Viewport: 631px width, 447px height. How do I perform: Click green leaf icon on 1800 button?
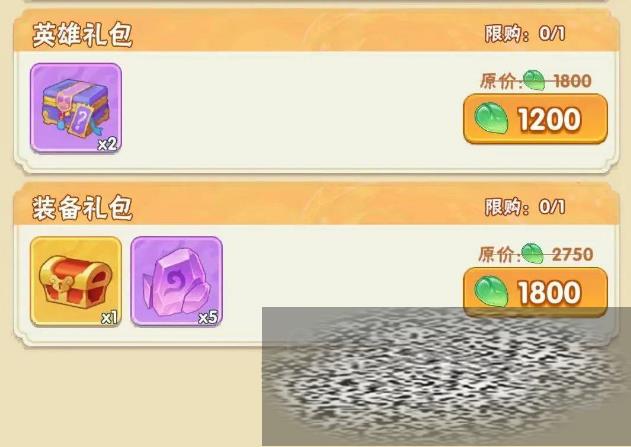pyautogui.click(x=491, y=292)
